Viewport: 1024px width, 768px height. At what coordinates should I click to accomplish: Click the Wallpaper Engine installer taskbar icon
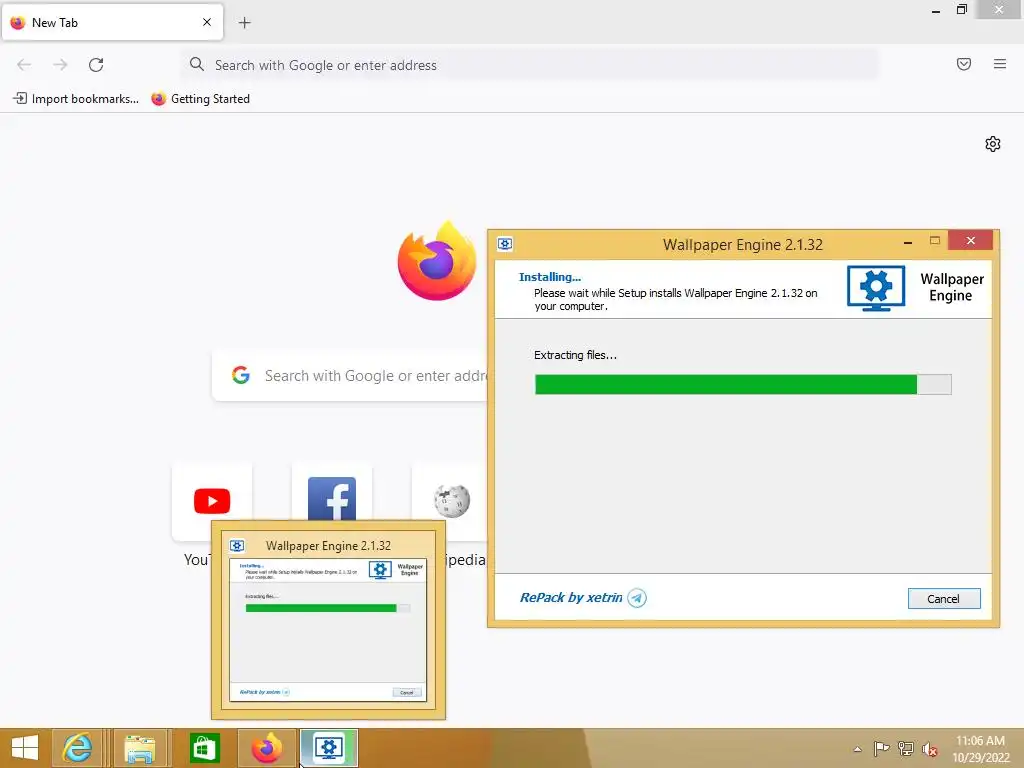pos(328,748)
